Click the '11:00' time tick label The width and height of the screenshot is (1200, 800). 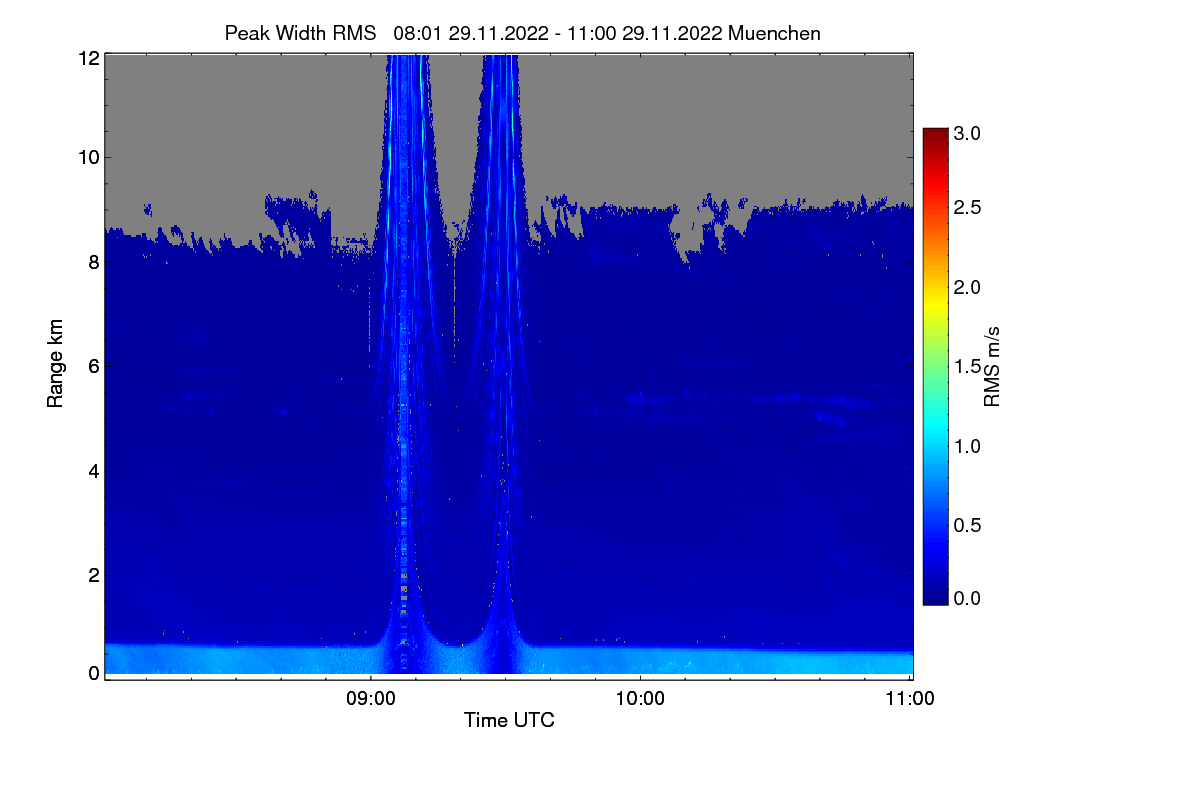[910, 699]
